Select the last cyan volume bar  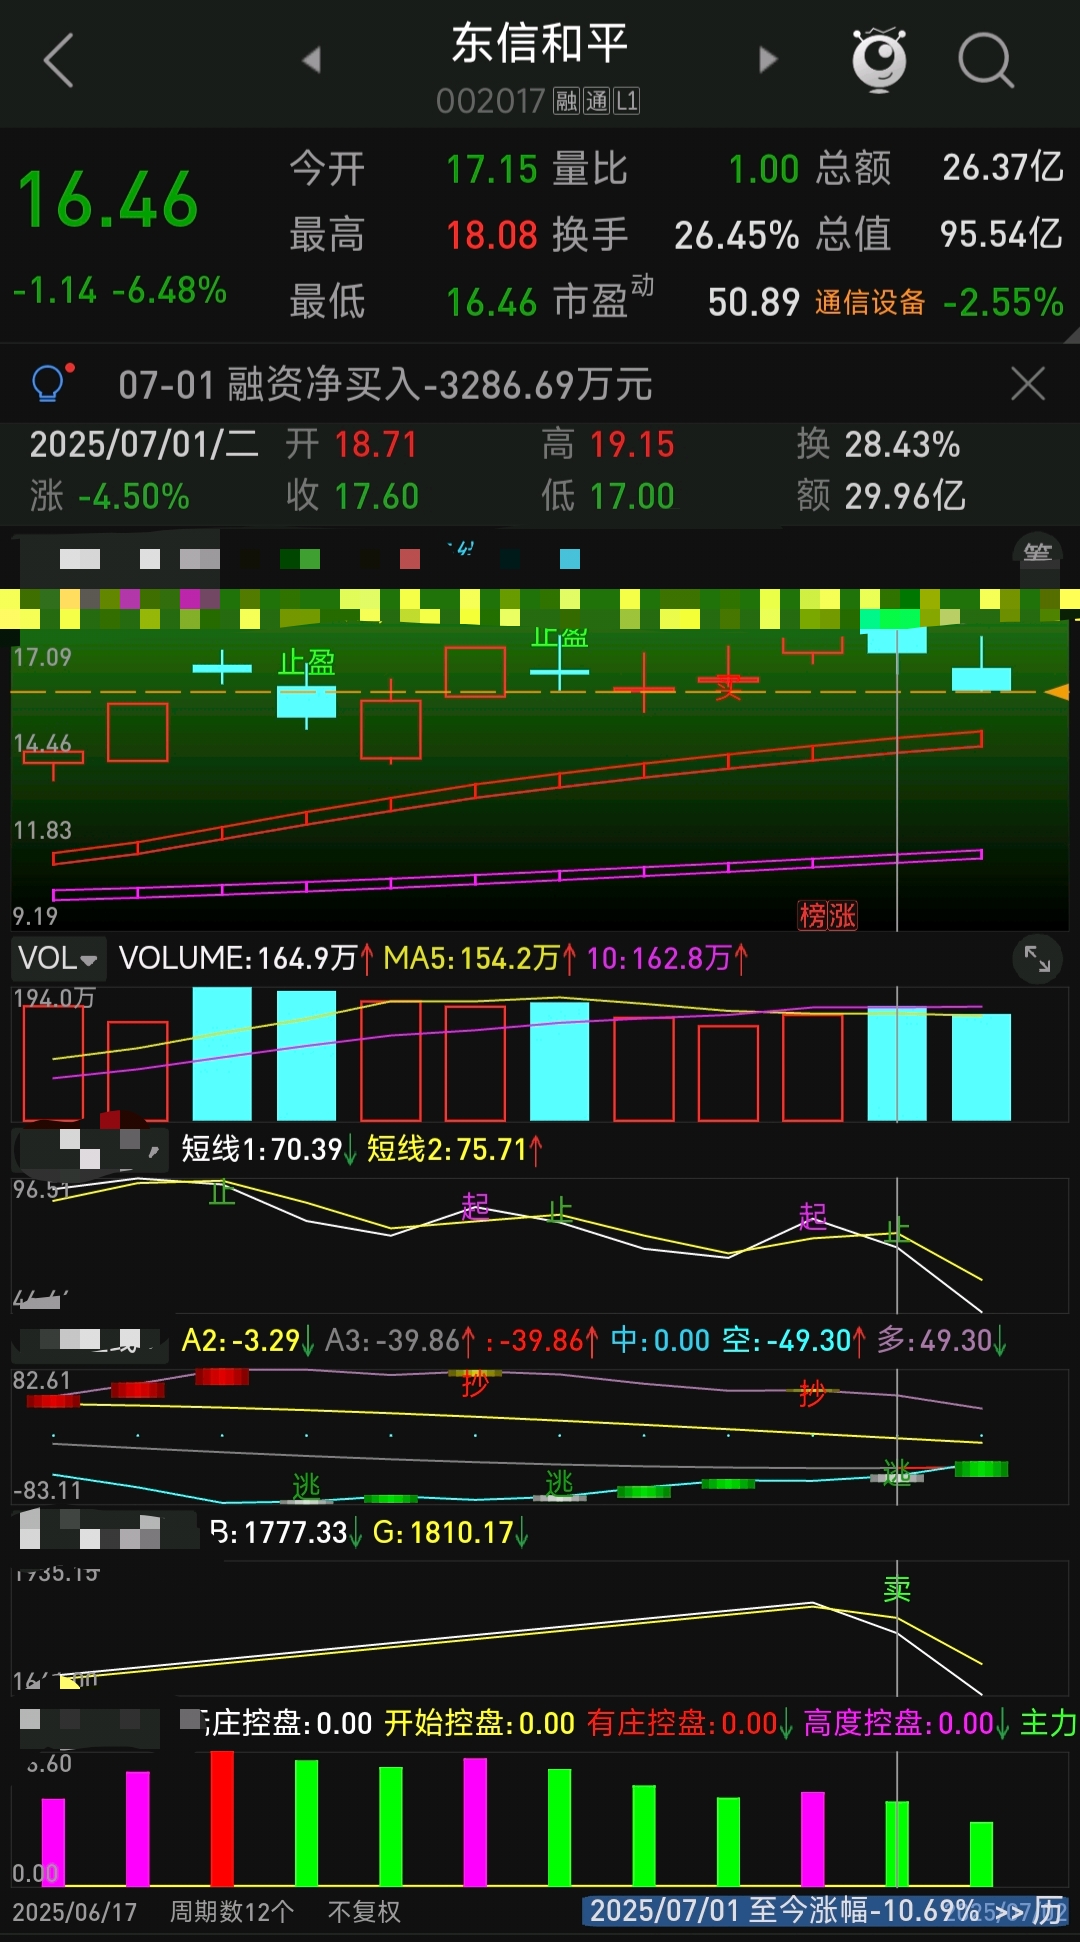tap(981, 1067)
